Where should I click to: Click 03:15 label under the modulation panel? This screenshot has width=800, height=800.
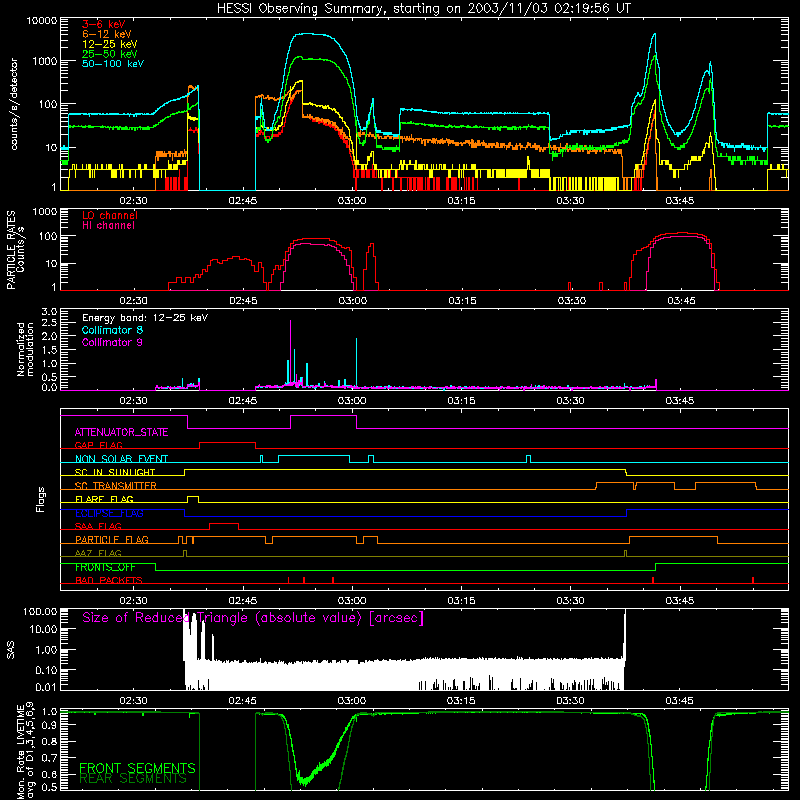(461, 401)
